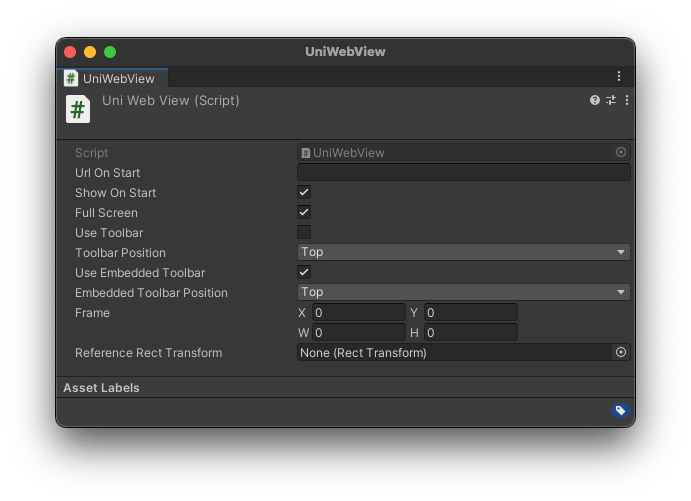Click the asset label tag icon
691x501 pixels.
click(x=620, y=411)
